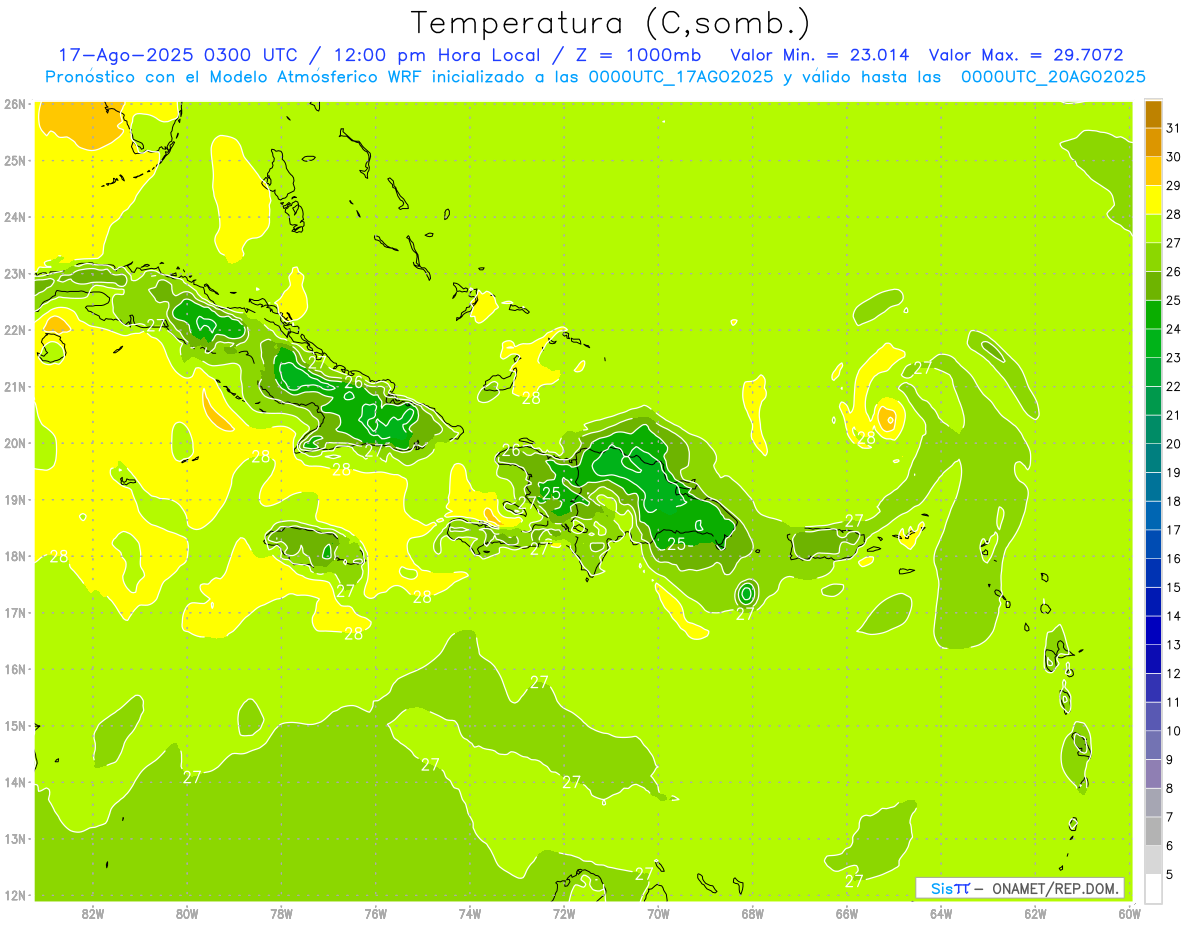Viewport: 1200px width, 927px height.
Task: Click the "19N" latitude axis label
Action: point(15,500)
